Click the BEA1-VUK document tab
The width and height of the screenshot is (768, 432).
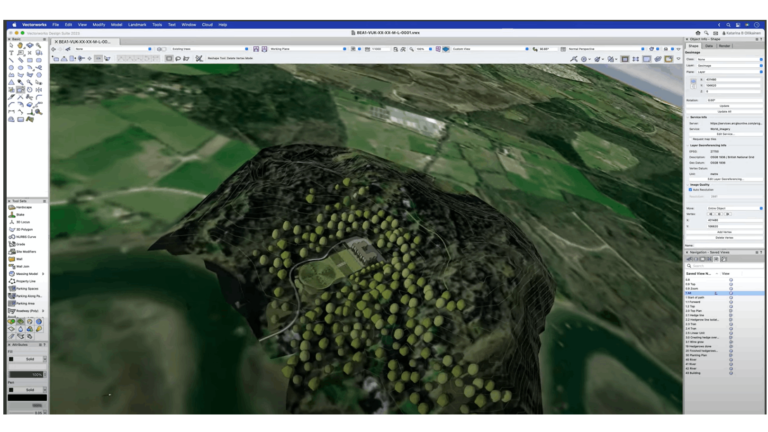pos(82,41)
